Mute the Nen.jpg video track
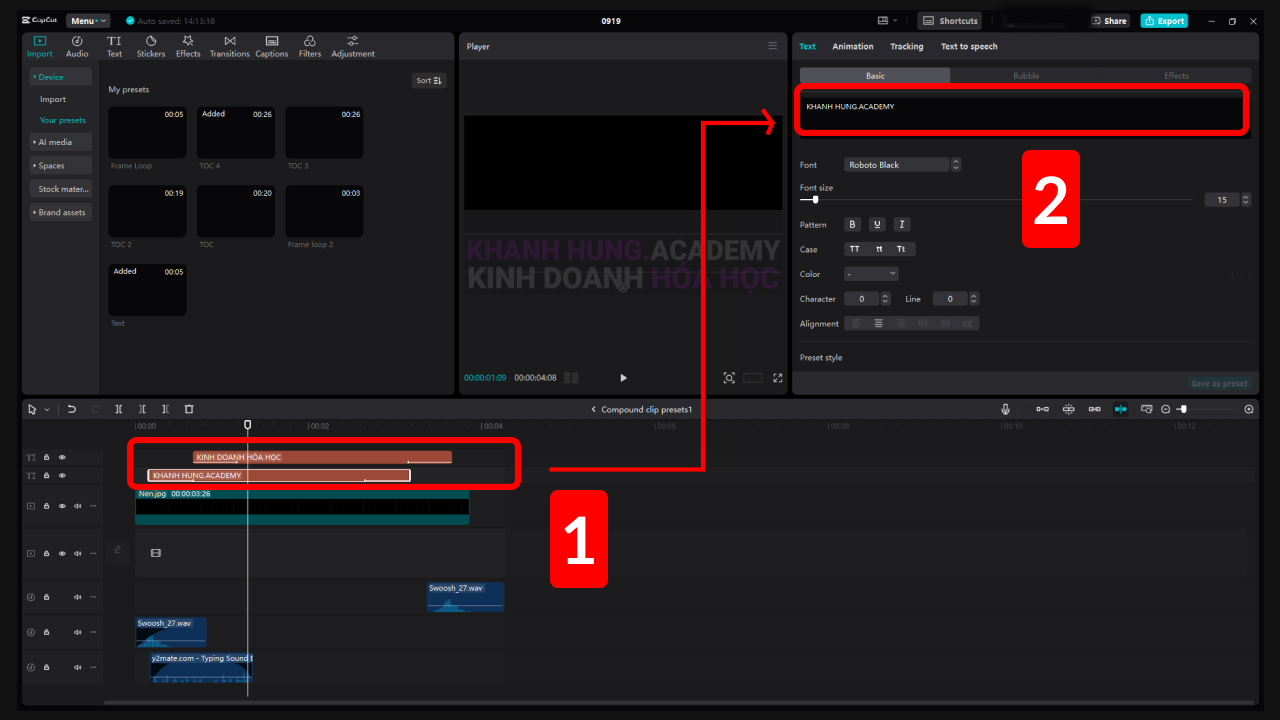1280x720 pixels. click(78, 506)
